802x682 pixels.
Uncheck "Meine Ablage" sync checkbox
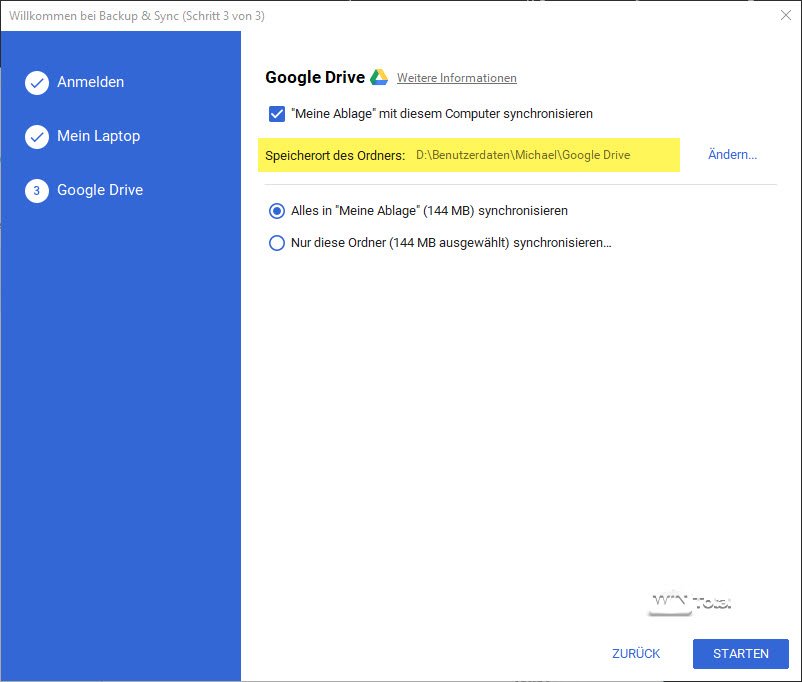tap(277, 114)
